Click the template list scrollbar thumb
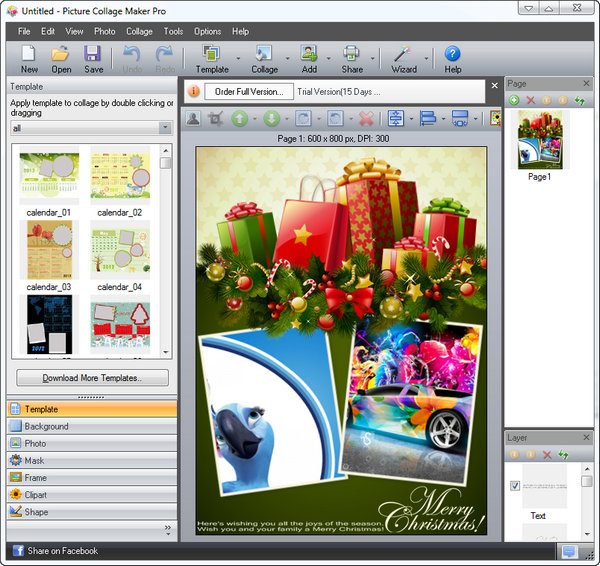 165,163
